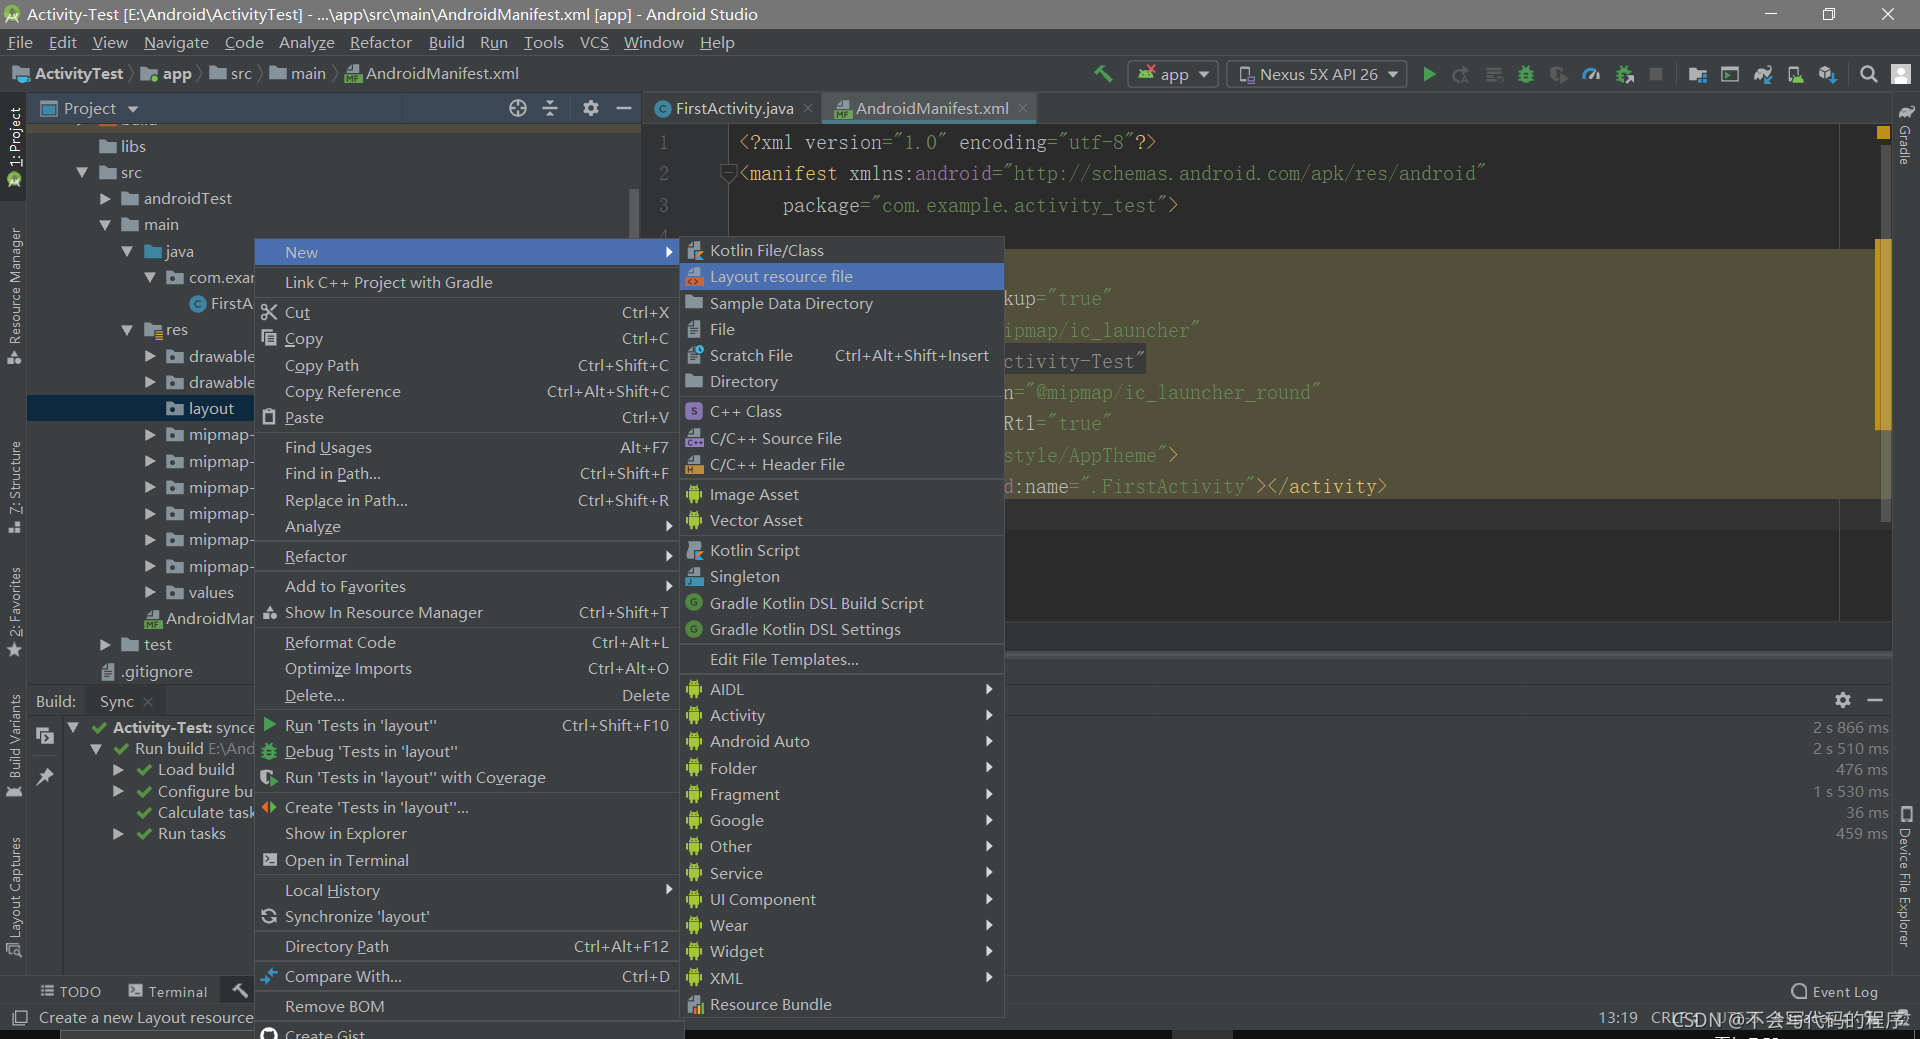Screen dimensions: 1920x1039
Task: Expand the Load build node
Action: [118, 770]
